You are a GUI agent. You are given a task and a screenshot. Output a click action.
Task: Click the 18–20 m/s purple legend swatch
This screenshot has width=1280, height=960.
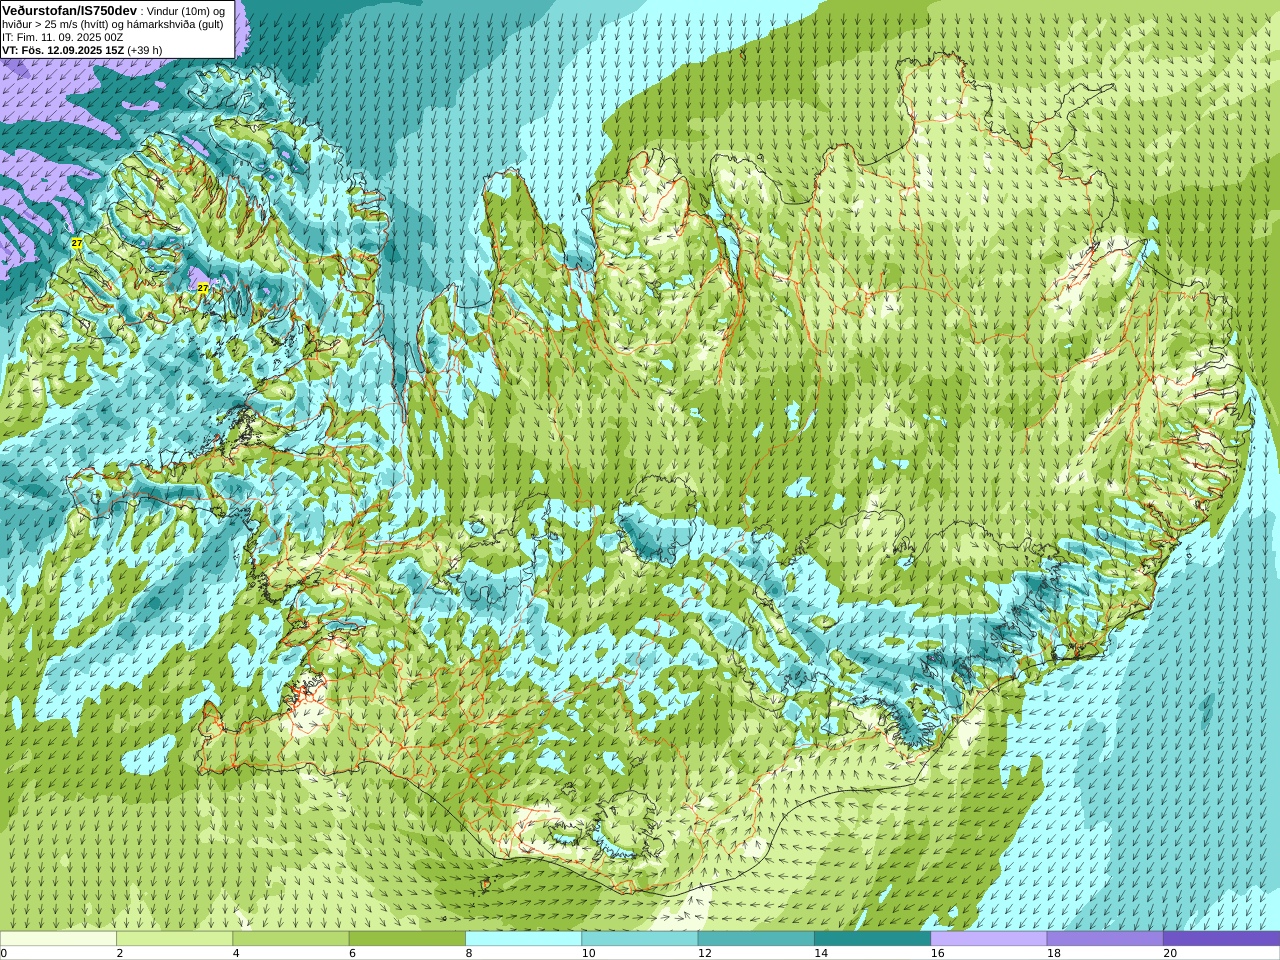[x=1105, y=939]
